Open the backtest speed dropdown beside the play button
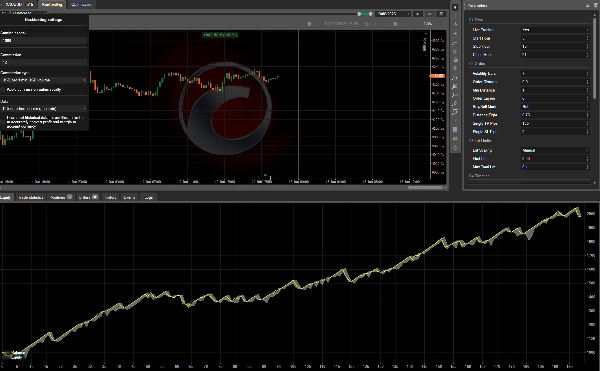600x371 pixels. coord(393,14)
